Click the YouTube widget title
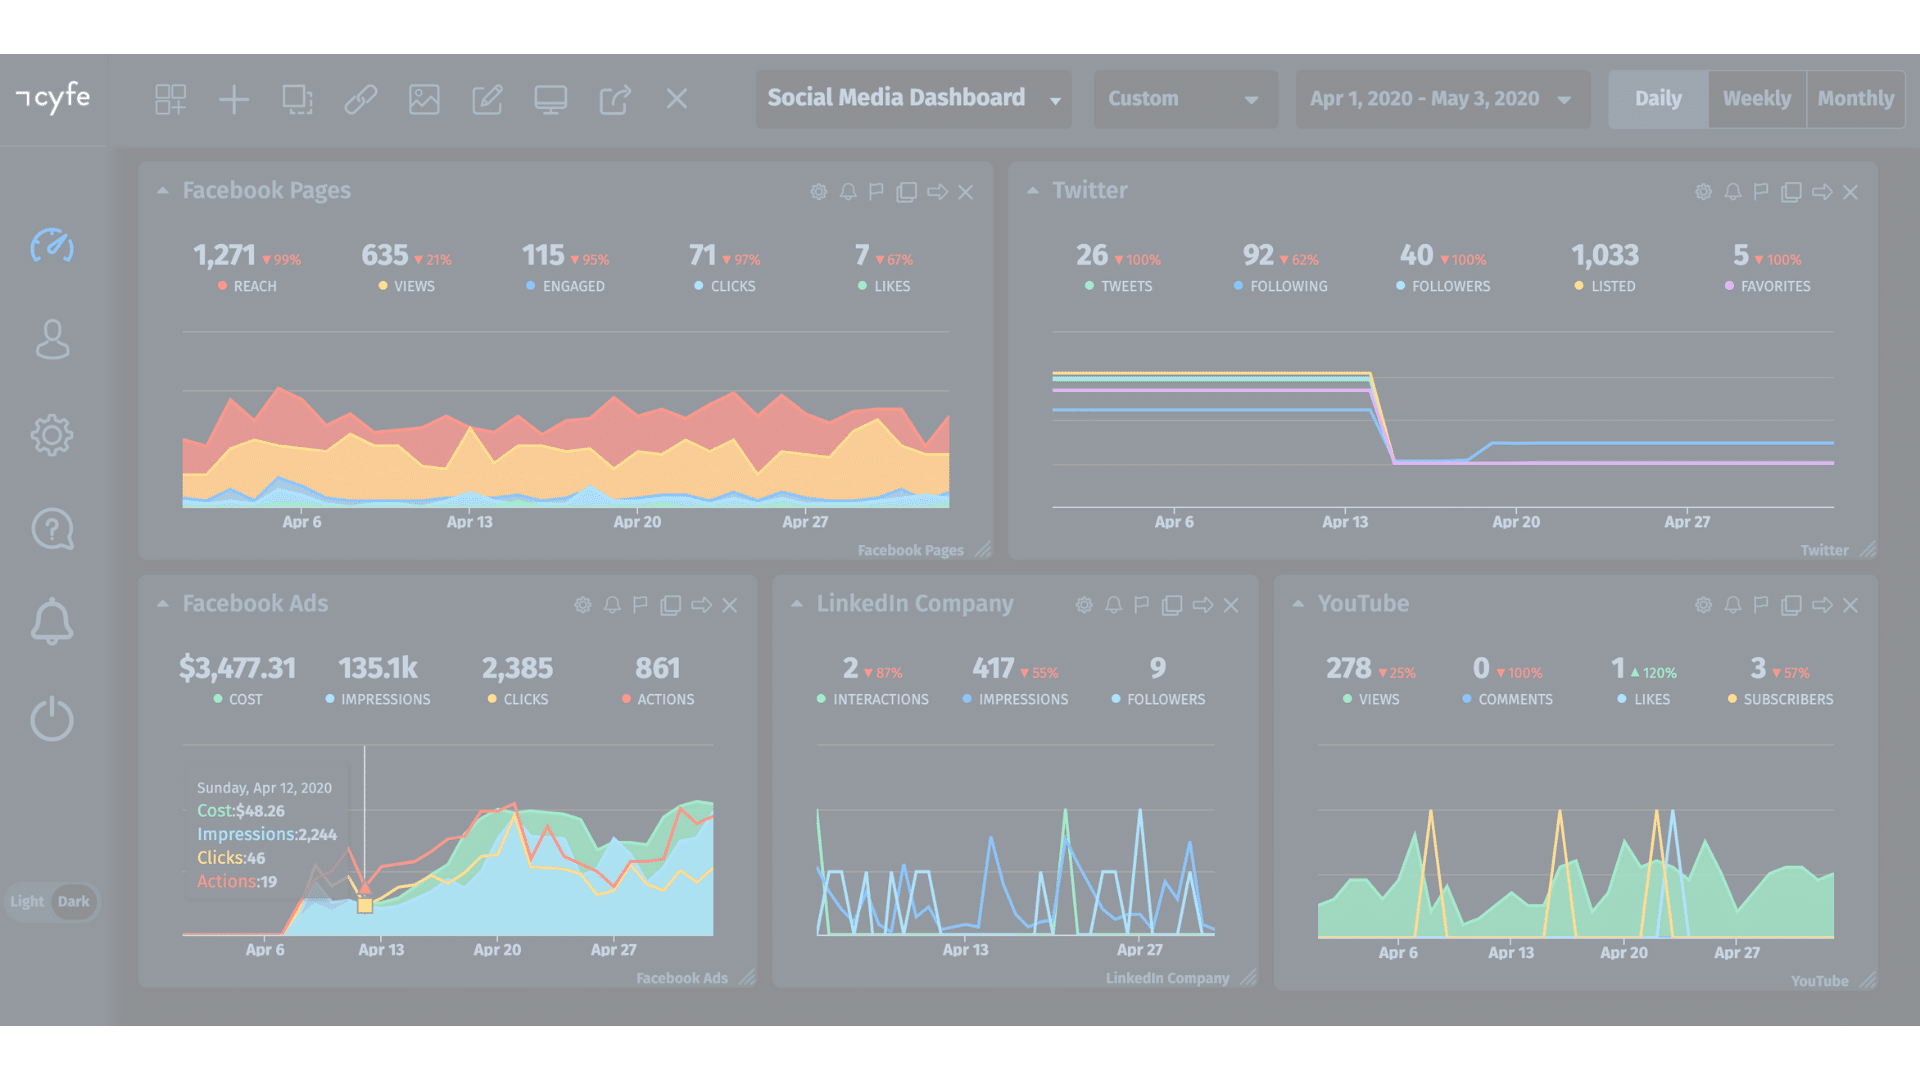The width and height of the screenshot is (1920, 1080). pyautogui.click(x=1363, y=603)
